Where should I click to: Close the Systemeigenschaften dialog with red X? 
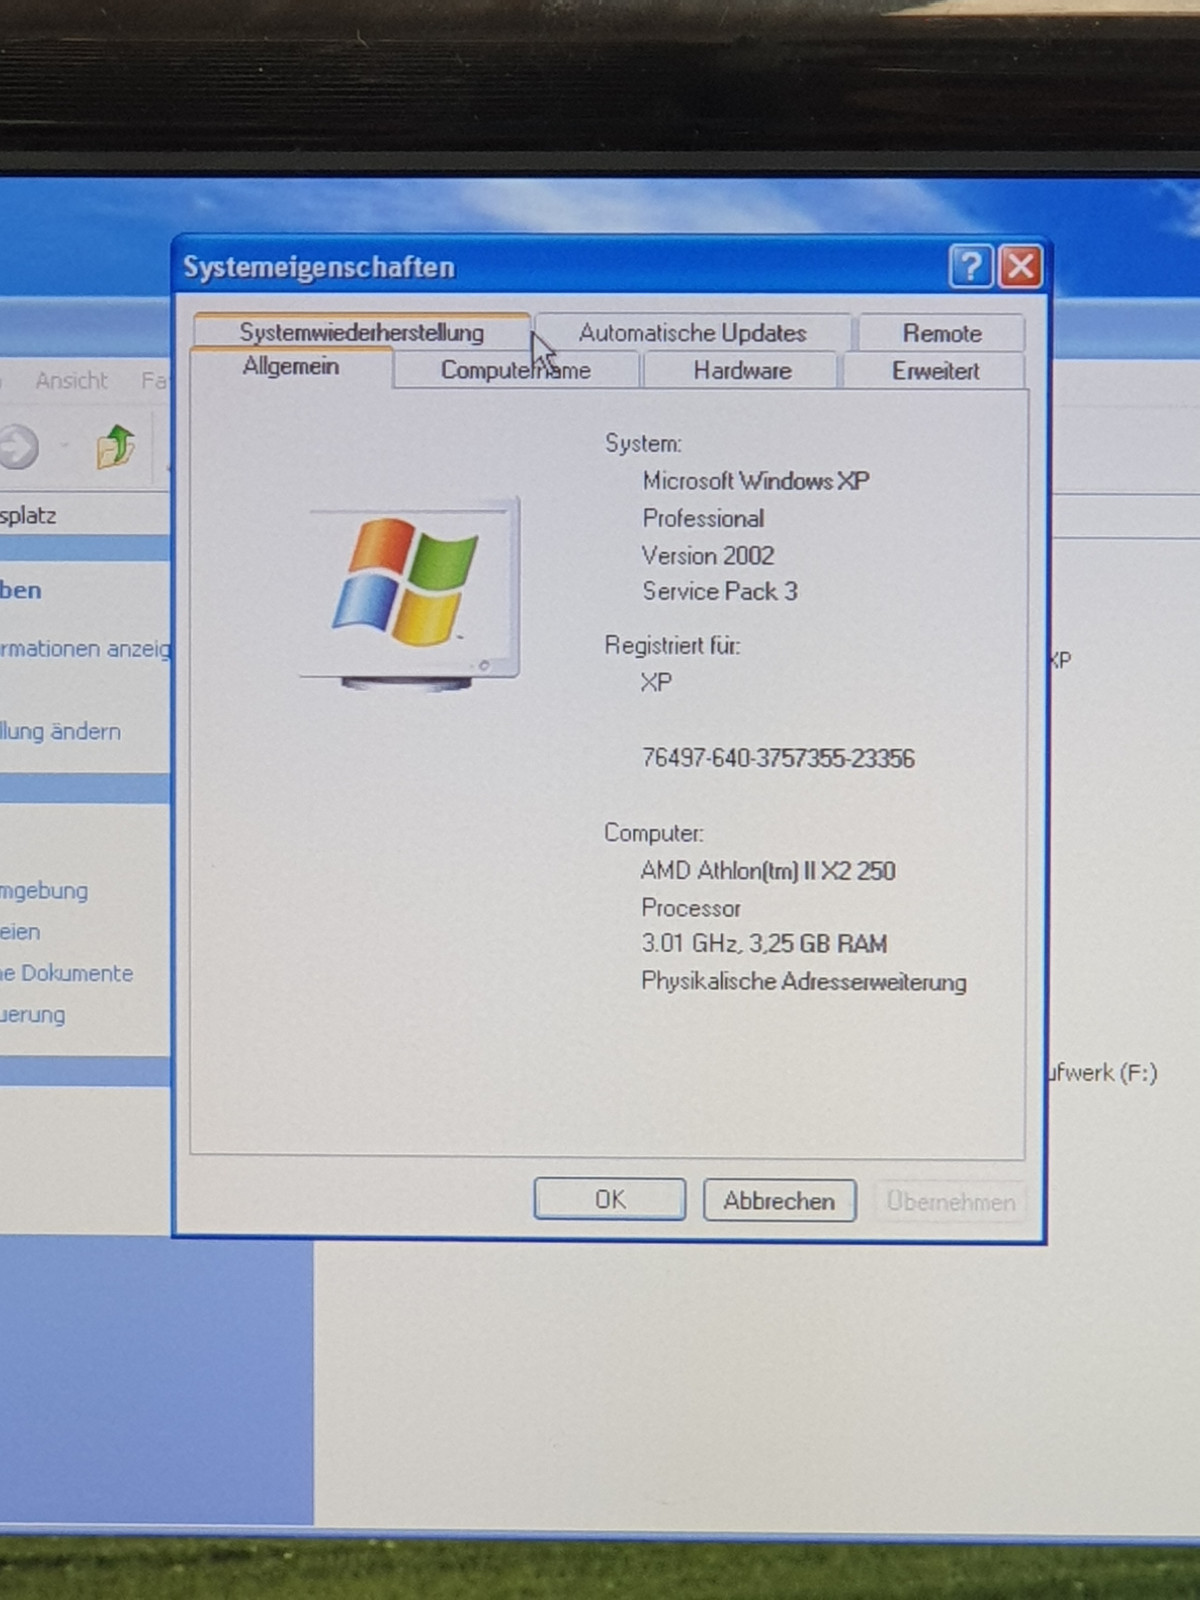pos(1021,267)
